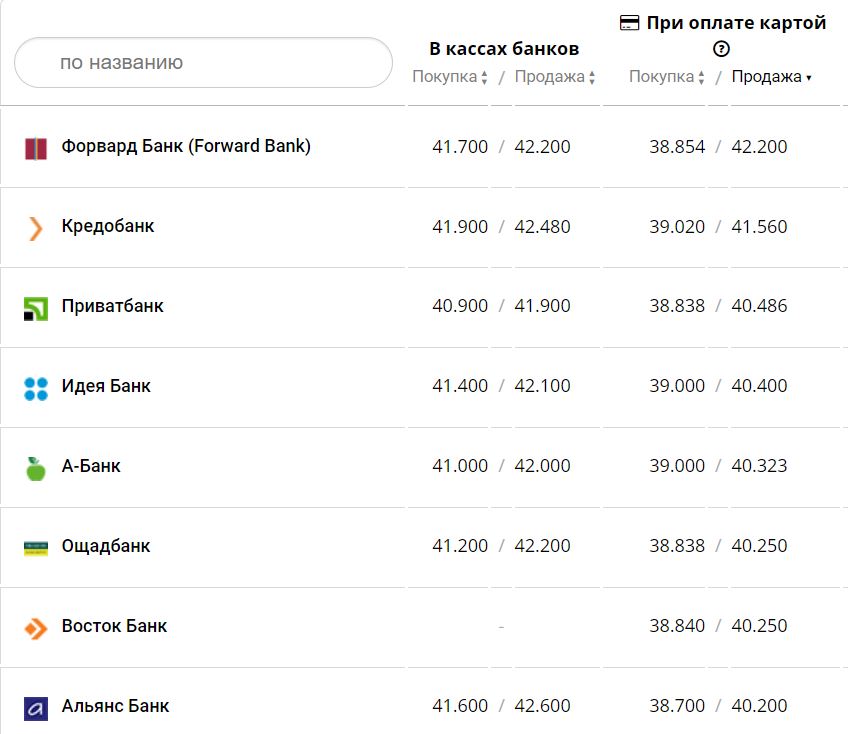Click the question mark help icon
Image resolution: width=848 pixels, height=734 pixels.
click(722, 49)
